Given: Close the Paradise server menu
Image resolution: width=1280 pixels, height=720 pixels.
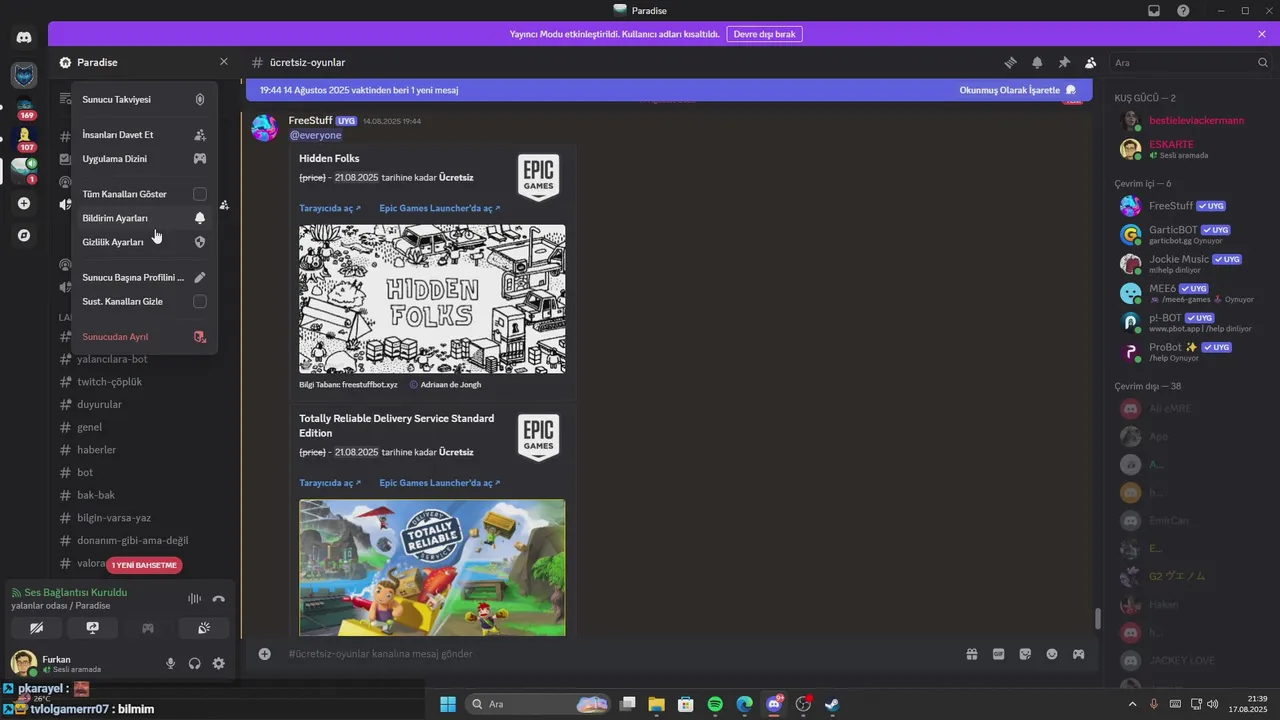Looking at the screenshot, I should 223,62.
